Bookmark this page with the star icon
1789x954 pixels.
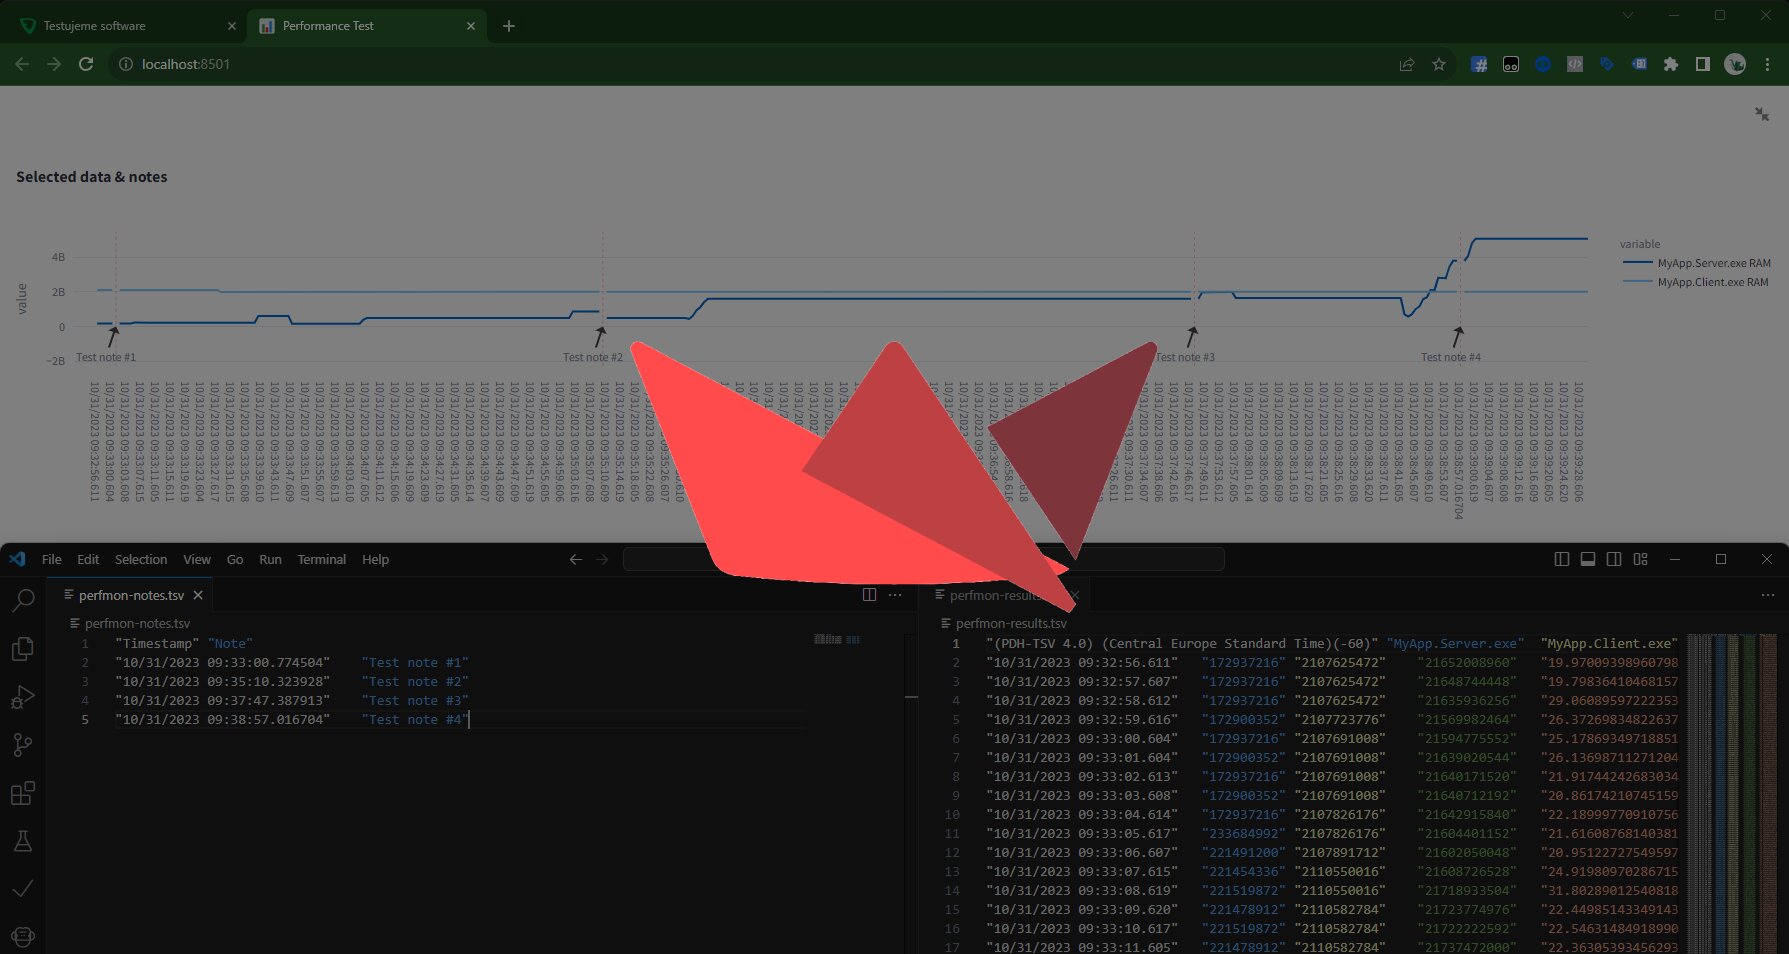coord(1439,64)
